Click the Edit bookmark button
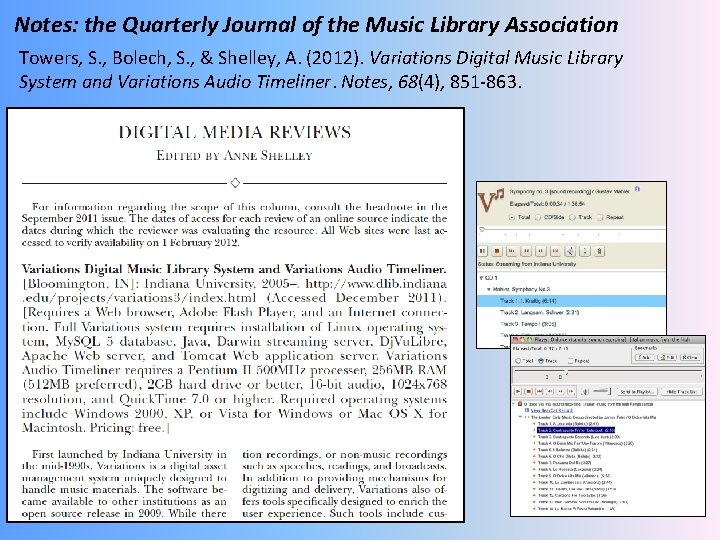This screenshot has height=540, width=720. point(667,357)
